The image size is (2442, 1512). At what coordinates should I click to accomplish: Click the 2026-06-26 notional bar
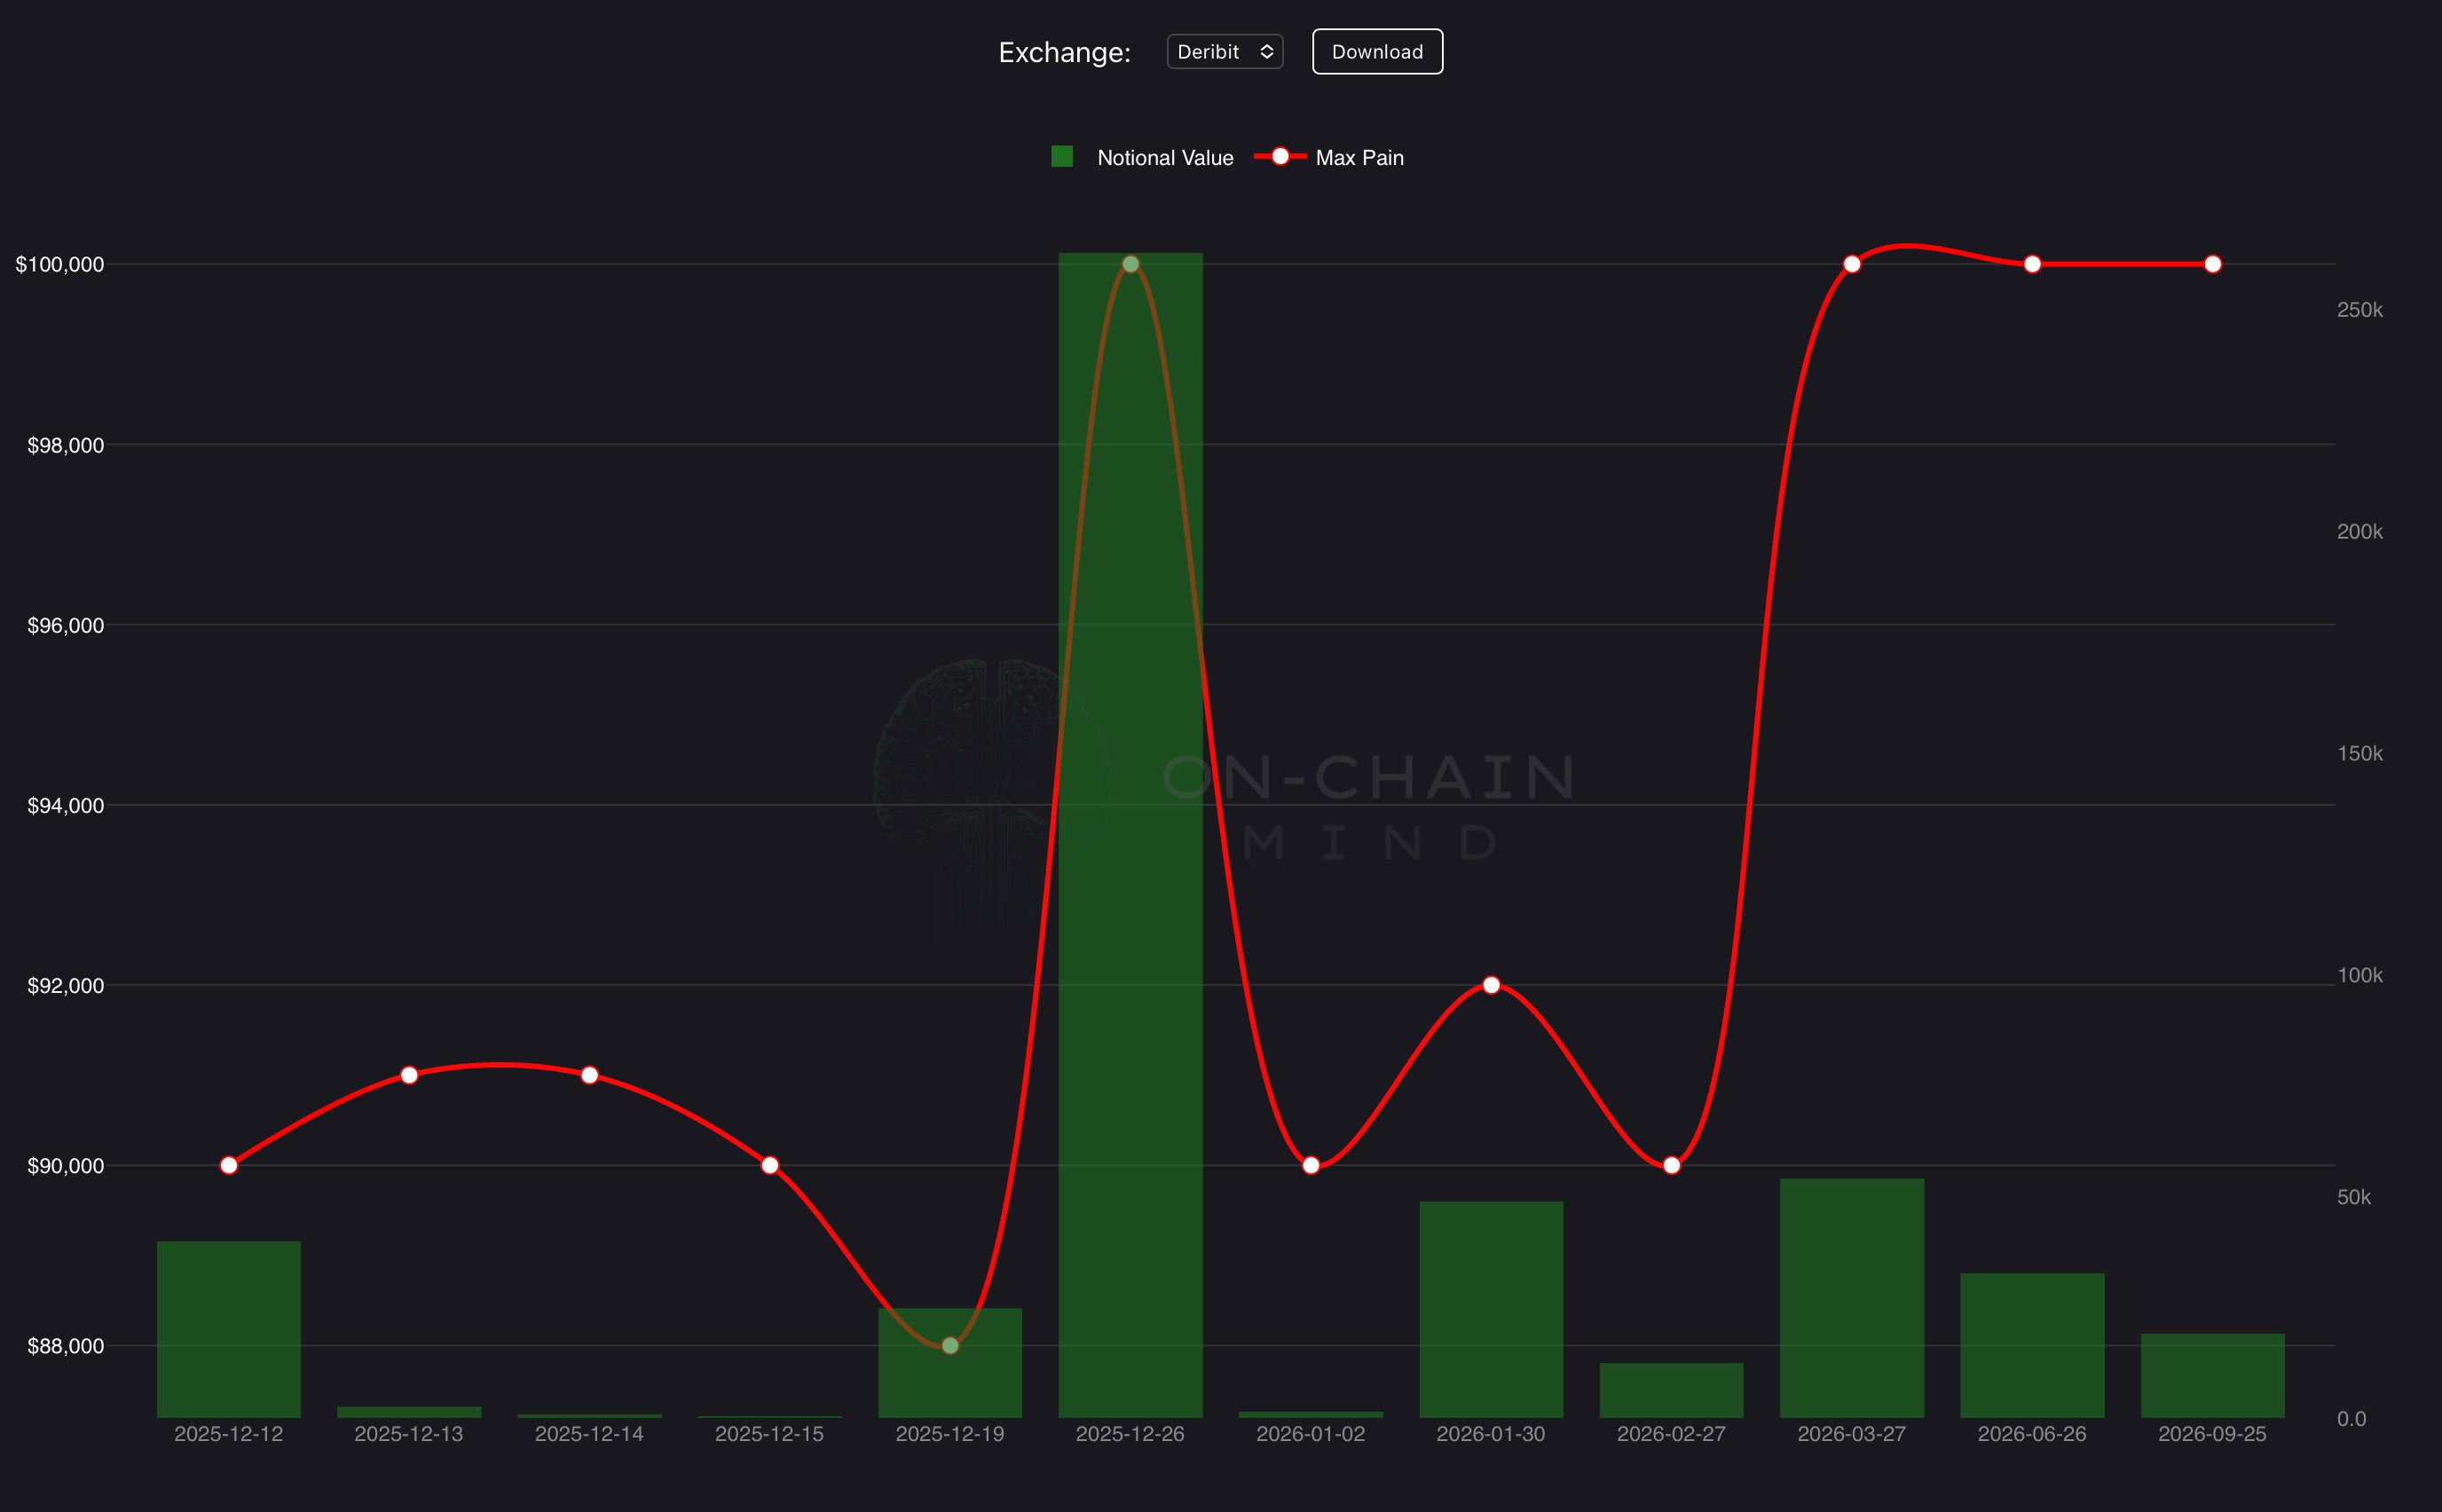coord(2032,1345)
